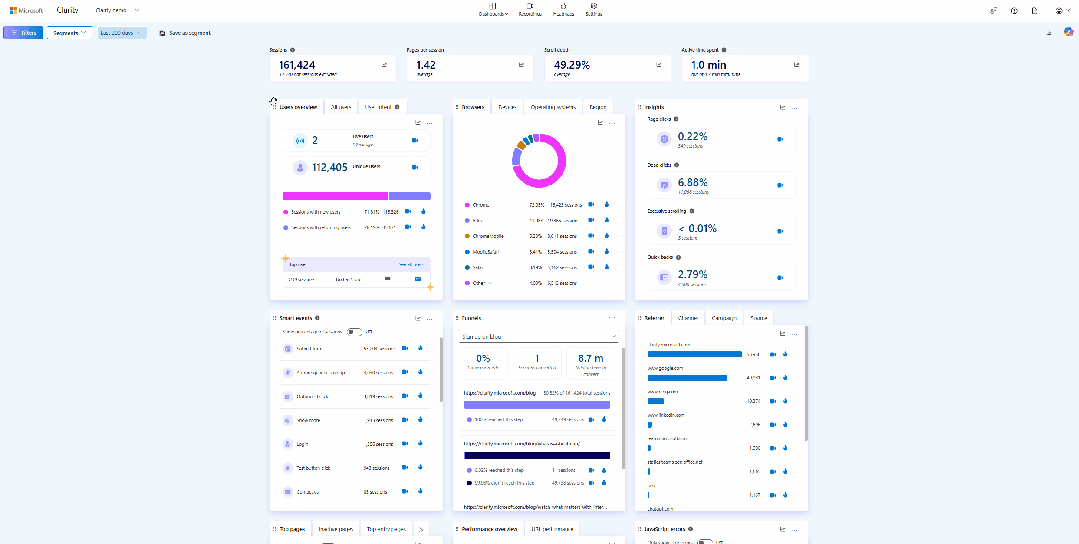Open the Dashboards view in top navigation
The height and width of the screenshot is (544, 1079).
point(493,10)
